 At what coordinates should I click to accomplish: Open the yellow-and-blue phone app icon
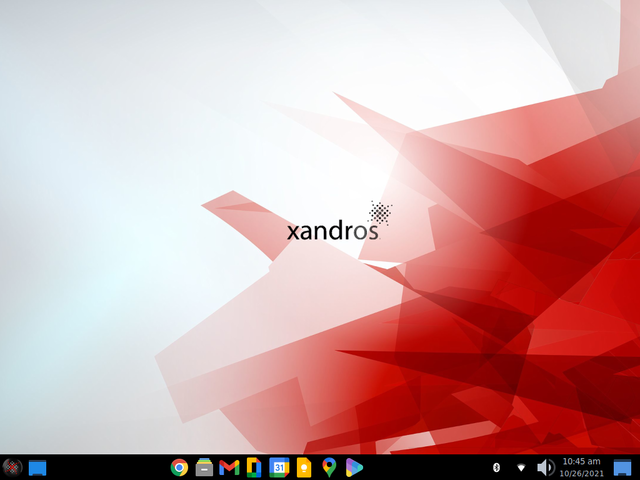tap(254, 467)
